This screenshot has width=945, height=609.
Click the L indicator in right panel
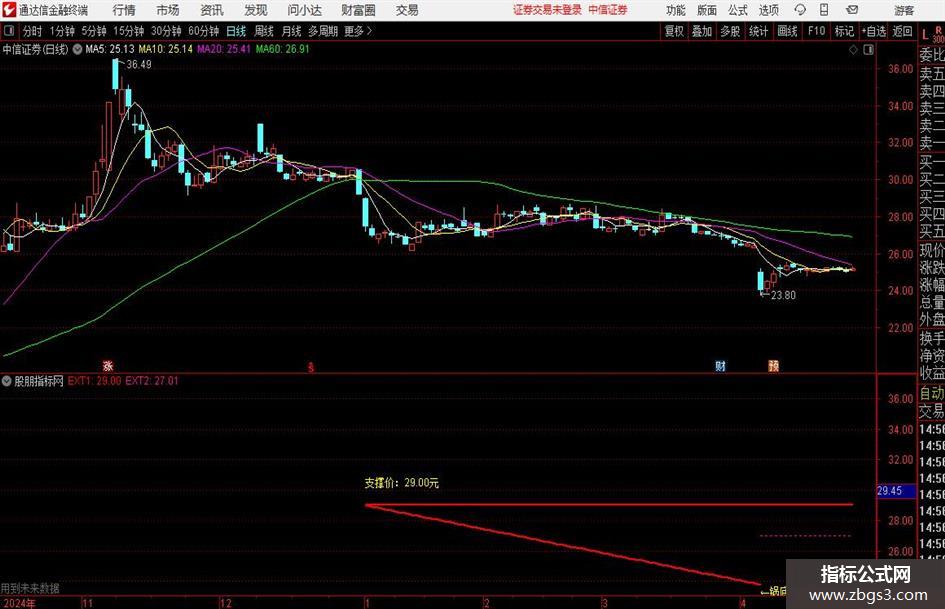point(925,35)
